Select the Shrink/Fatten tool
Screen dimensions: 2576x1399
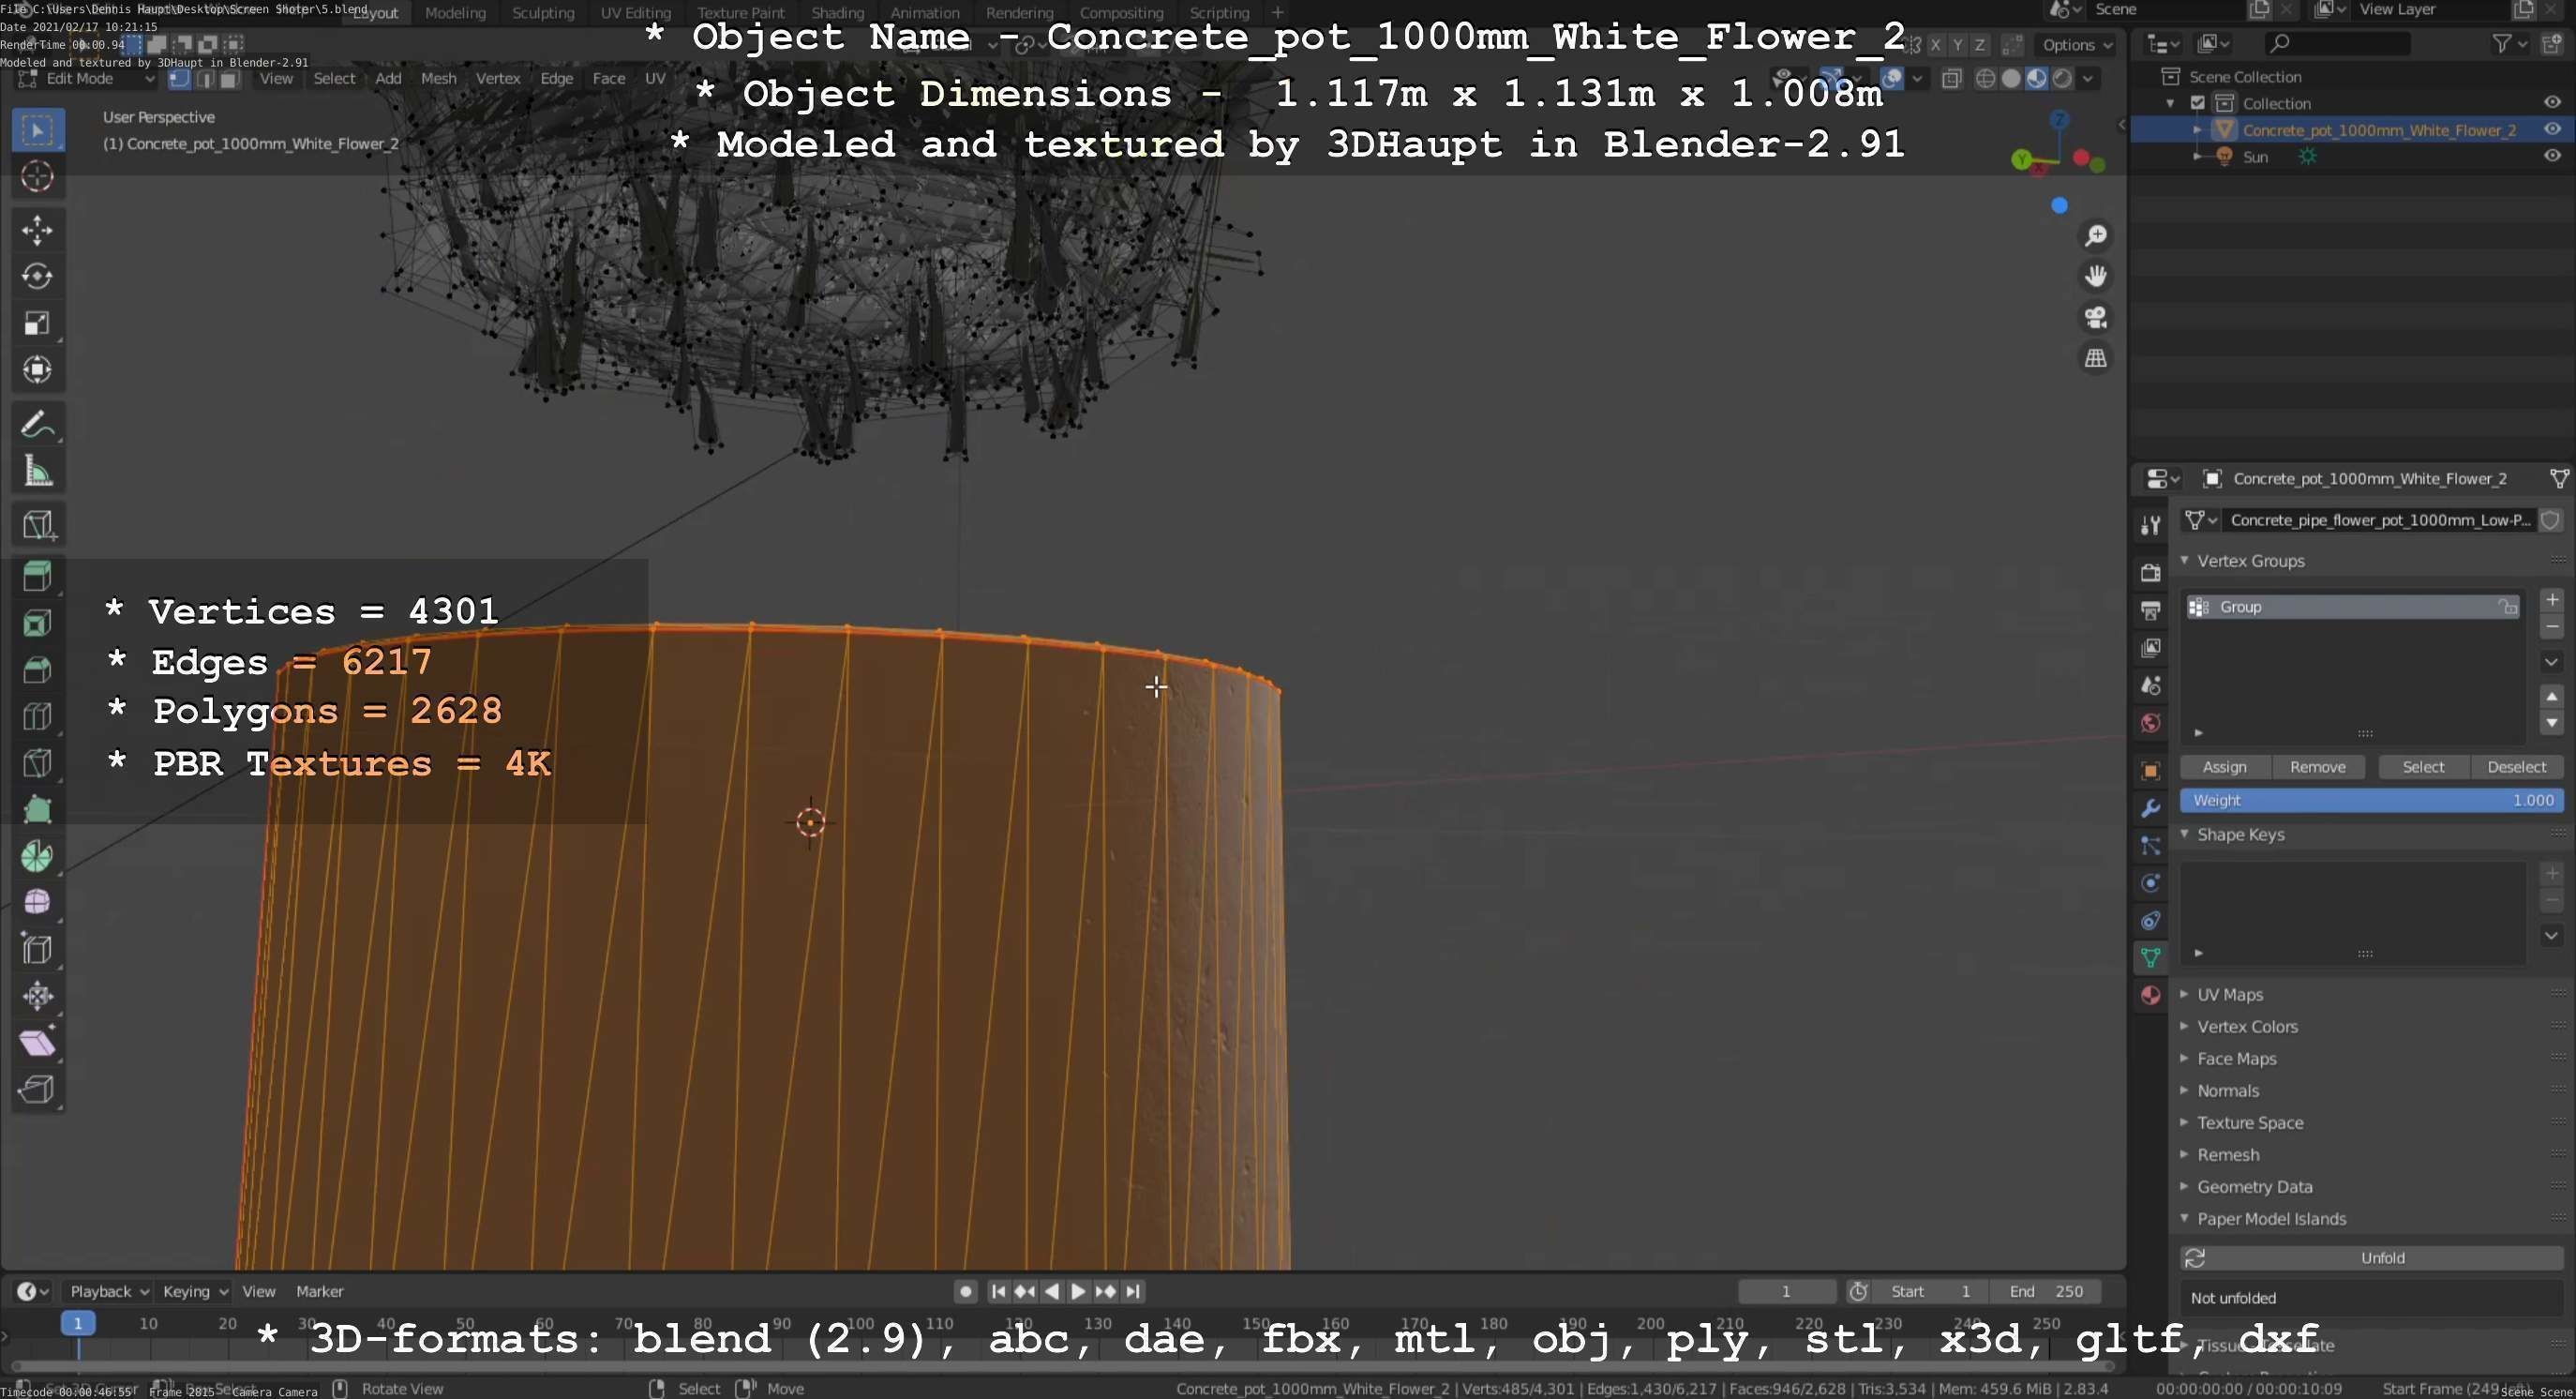(38, 995)
